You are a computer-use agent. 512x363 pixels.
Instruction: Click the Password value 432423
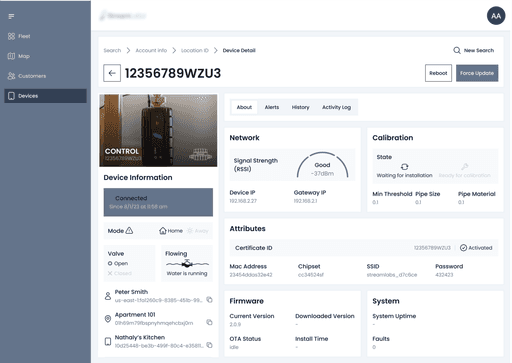[x=444, y=275]
